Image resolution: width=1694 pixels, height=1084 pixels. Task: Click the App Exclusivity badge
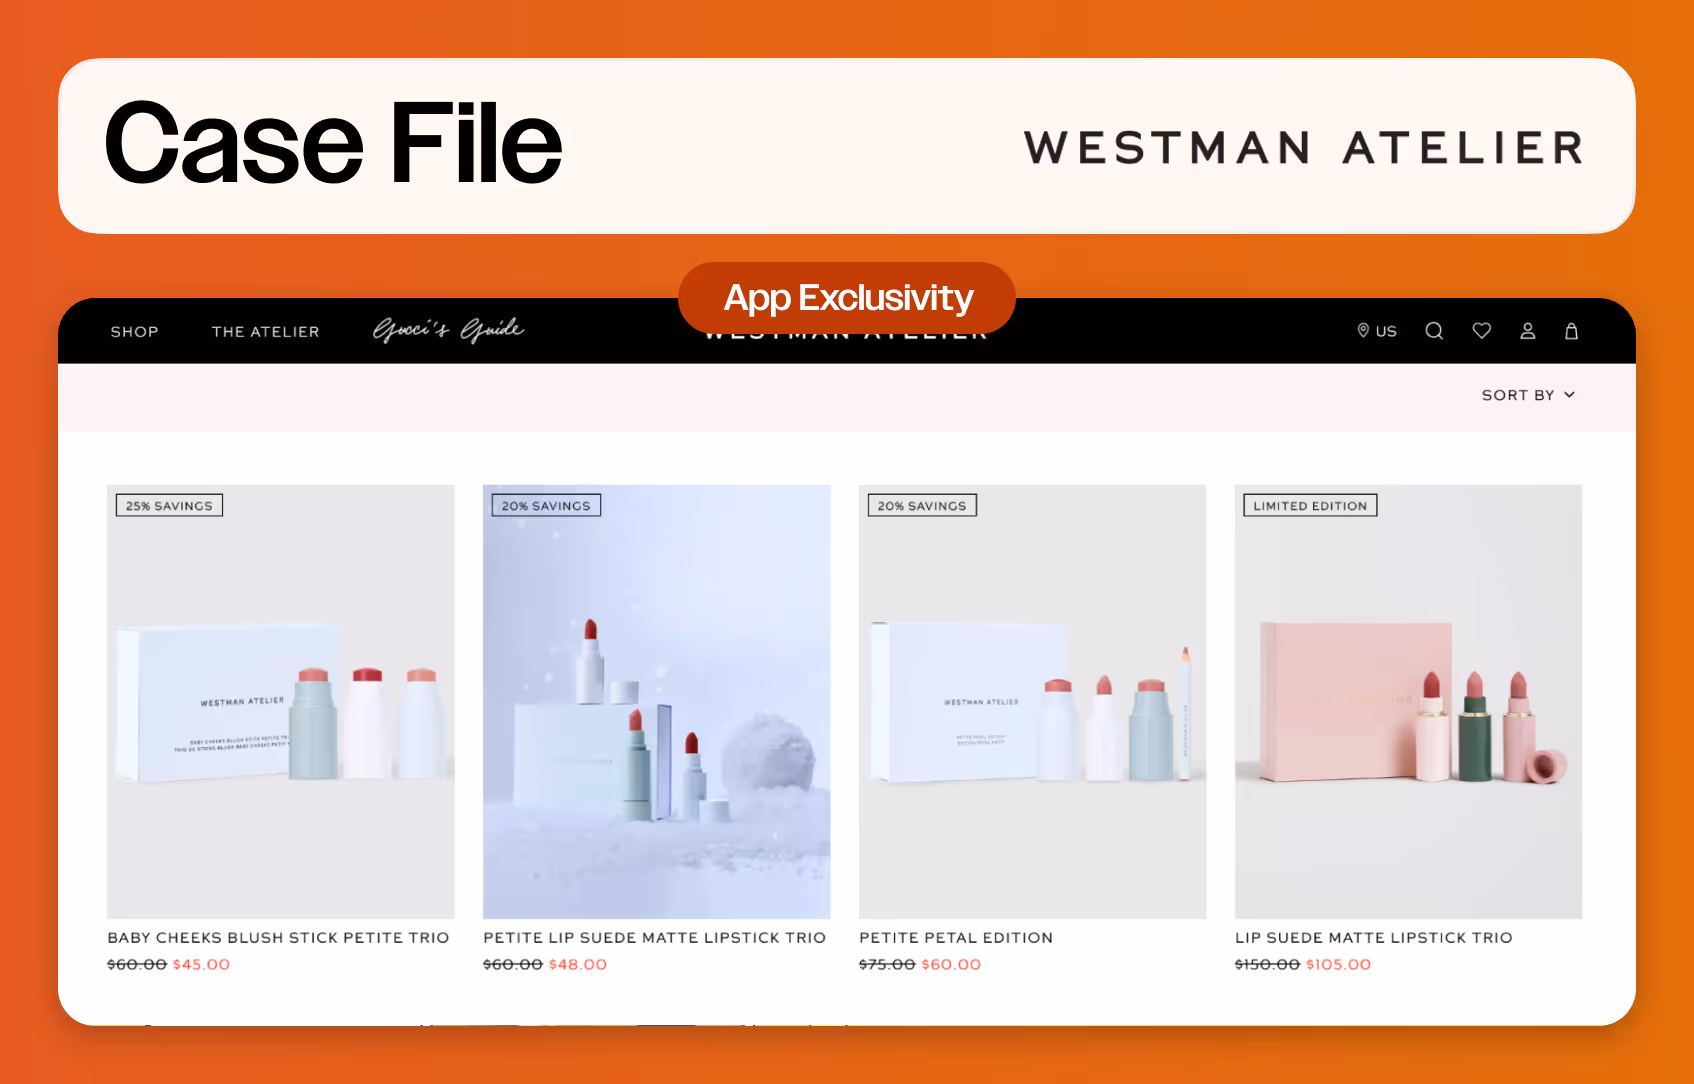pos(847,298)
